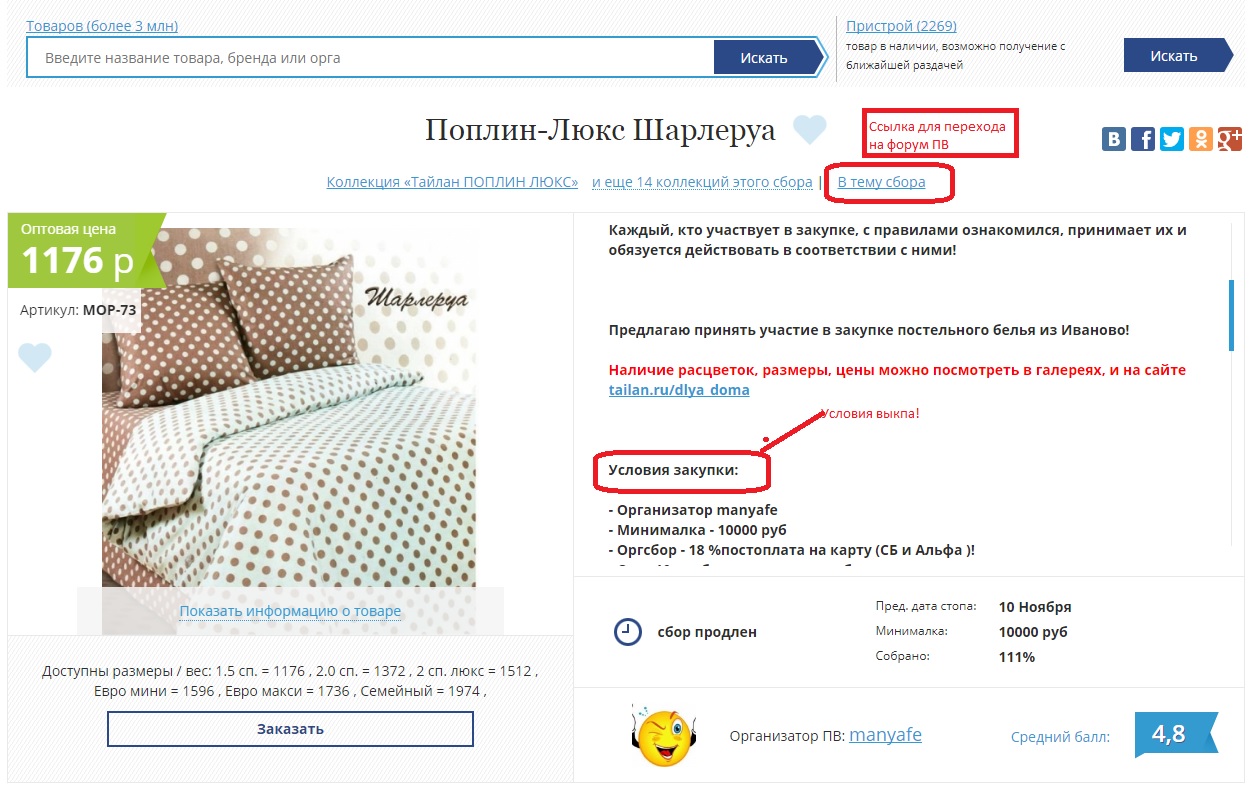The image size is (1249, 787).
Task: Click organizer smiley avatar with headphones
Action: point(664,736)
